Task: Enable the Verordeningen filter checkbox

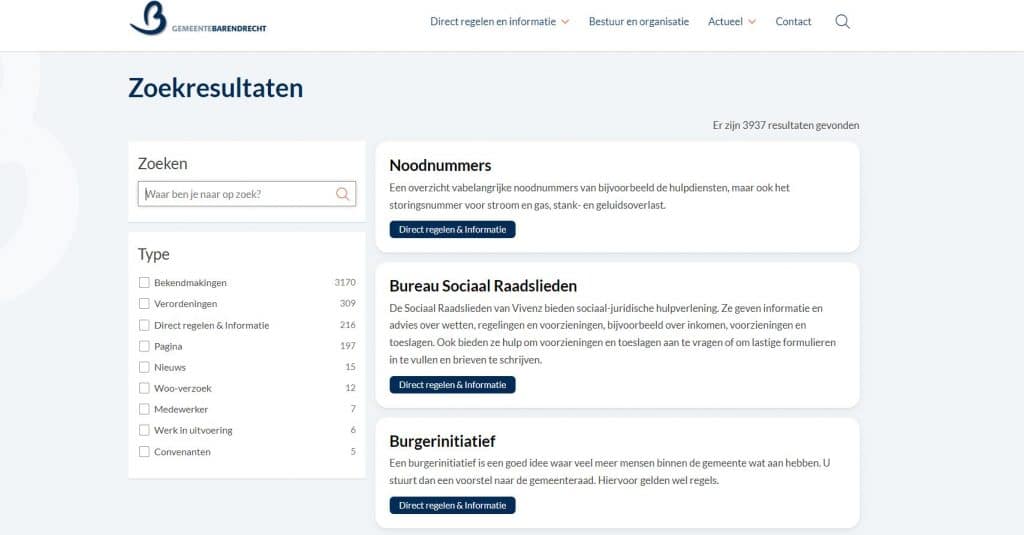Action: [x=144, y=304]
